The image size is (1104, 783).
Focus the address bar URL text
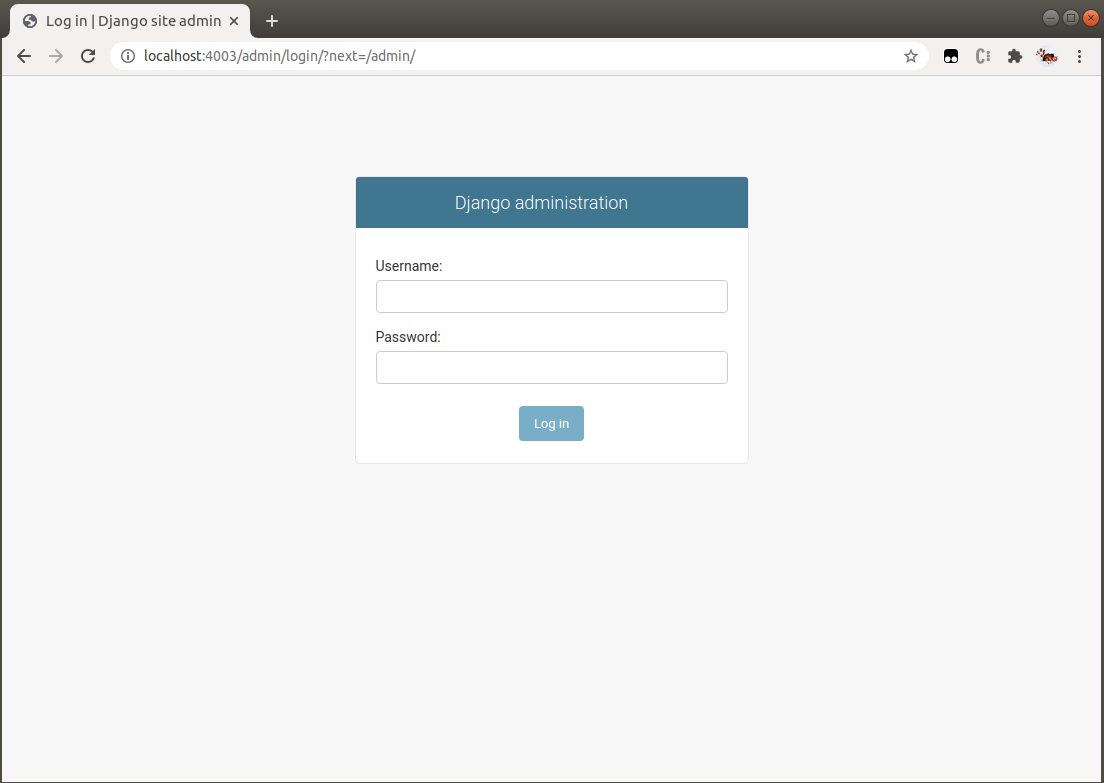pyautogui.click(x=280, y=56)
